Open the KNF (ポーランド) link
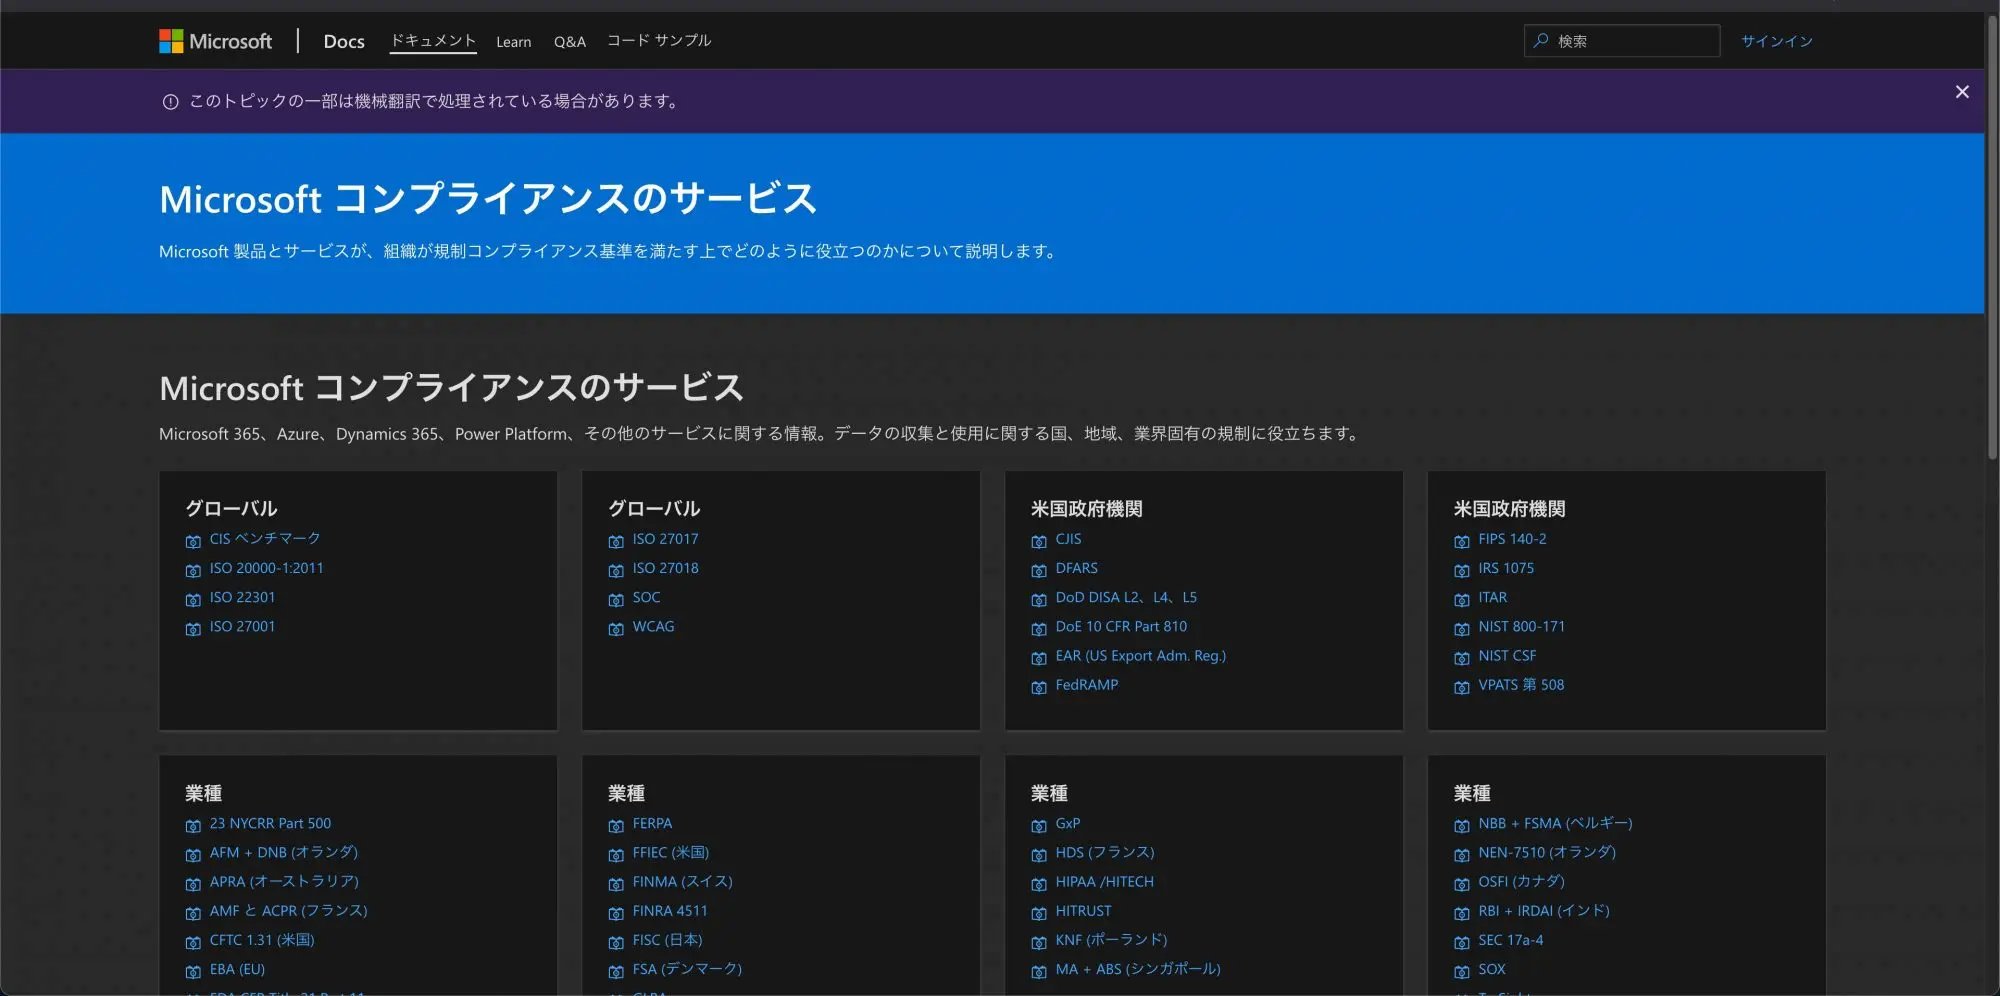2000x996 pixels. point(1112,939)
